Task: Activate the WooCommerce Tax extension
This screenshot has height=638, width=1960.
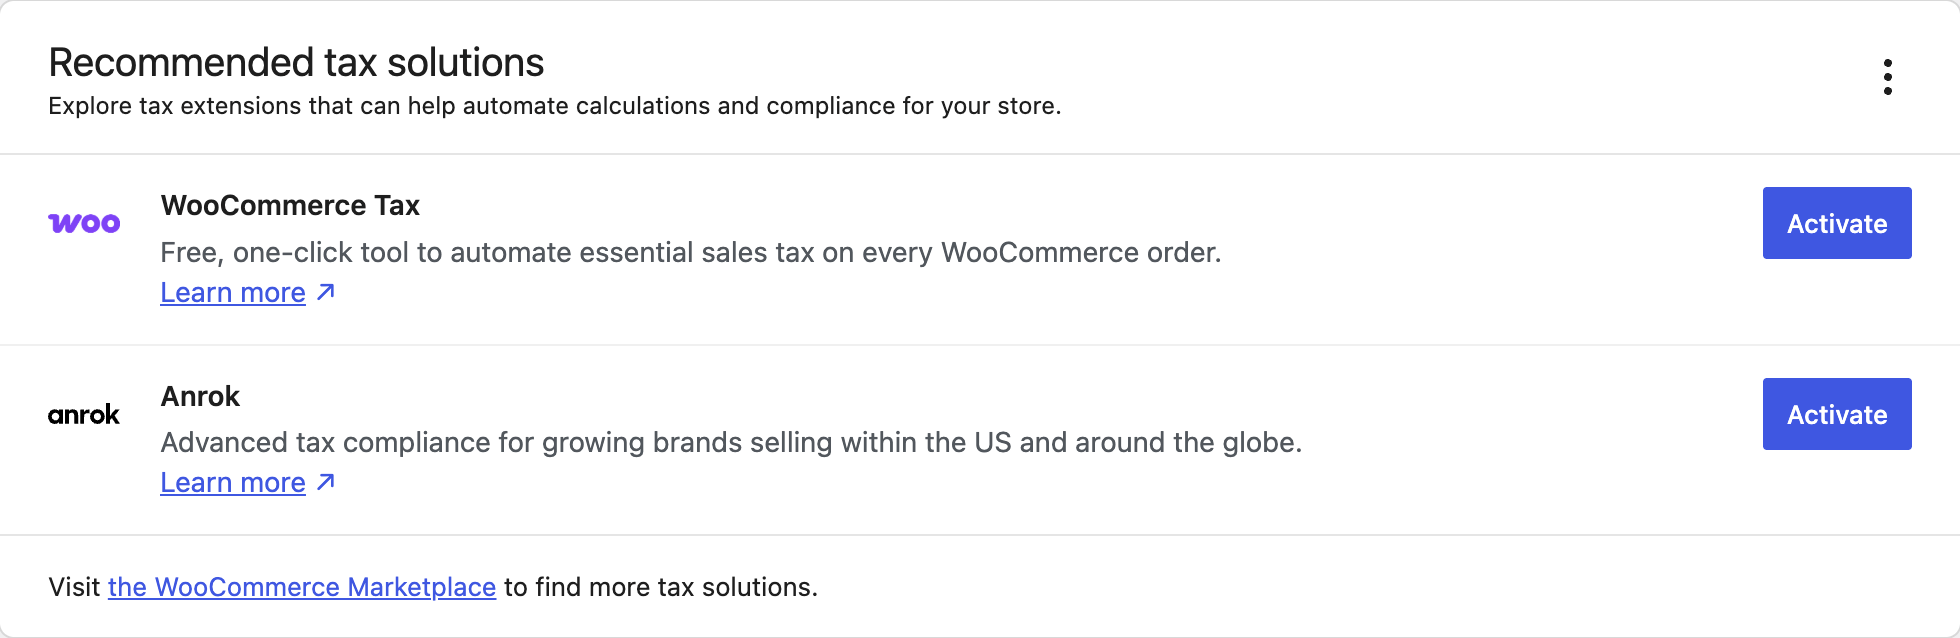Action: pos(1837,223)
